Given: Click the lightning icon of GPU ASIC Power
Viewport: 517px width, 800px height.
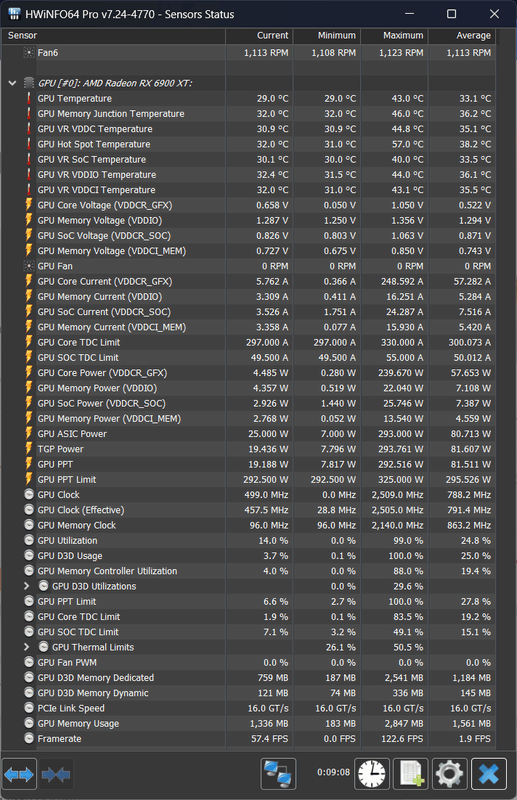Looking at the screenshot, I should [29, 434].
